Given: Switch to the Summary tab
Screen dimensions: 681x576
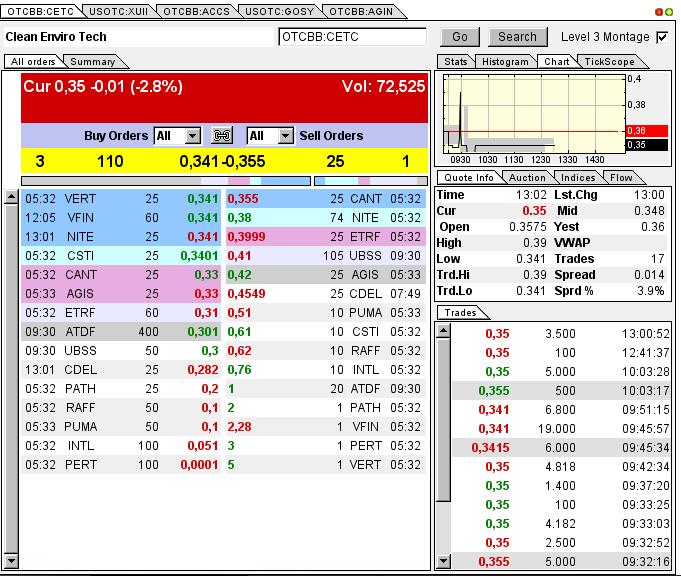Looking at the screenshot, I should click(x=92, y=62).
